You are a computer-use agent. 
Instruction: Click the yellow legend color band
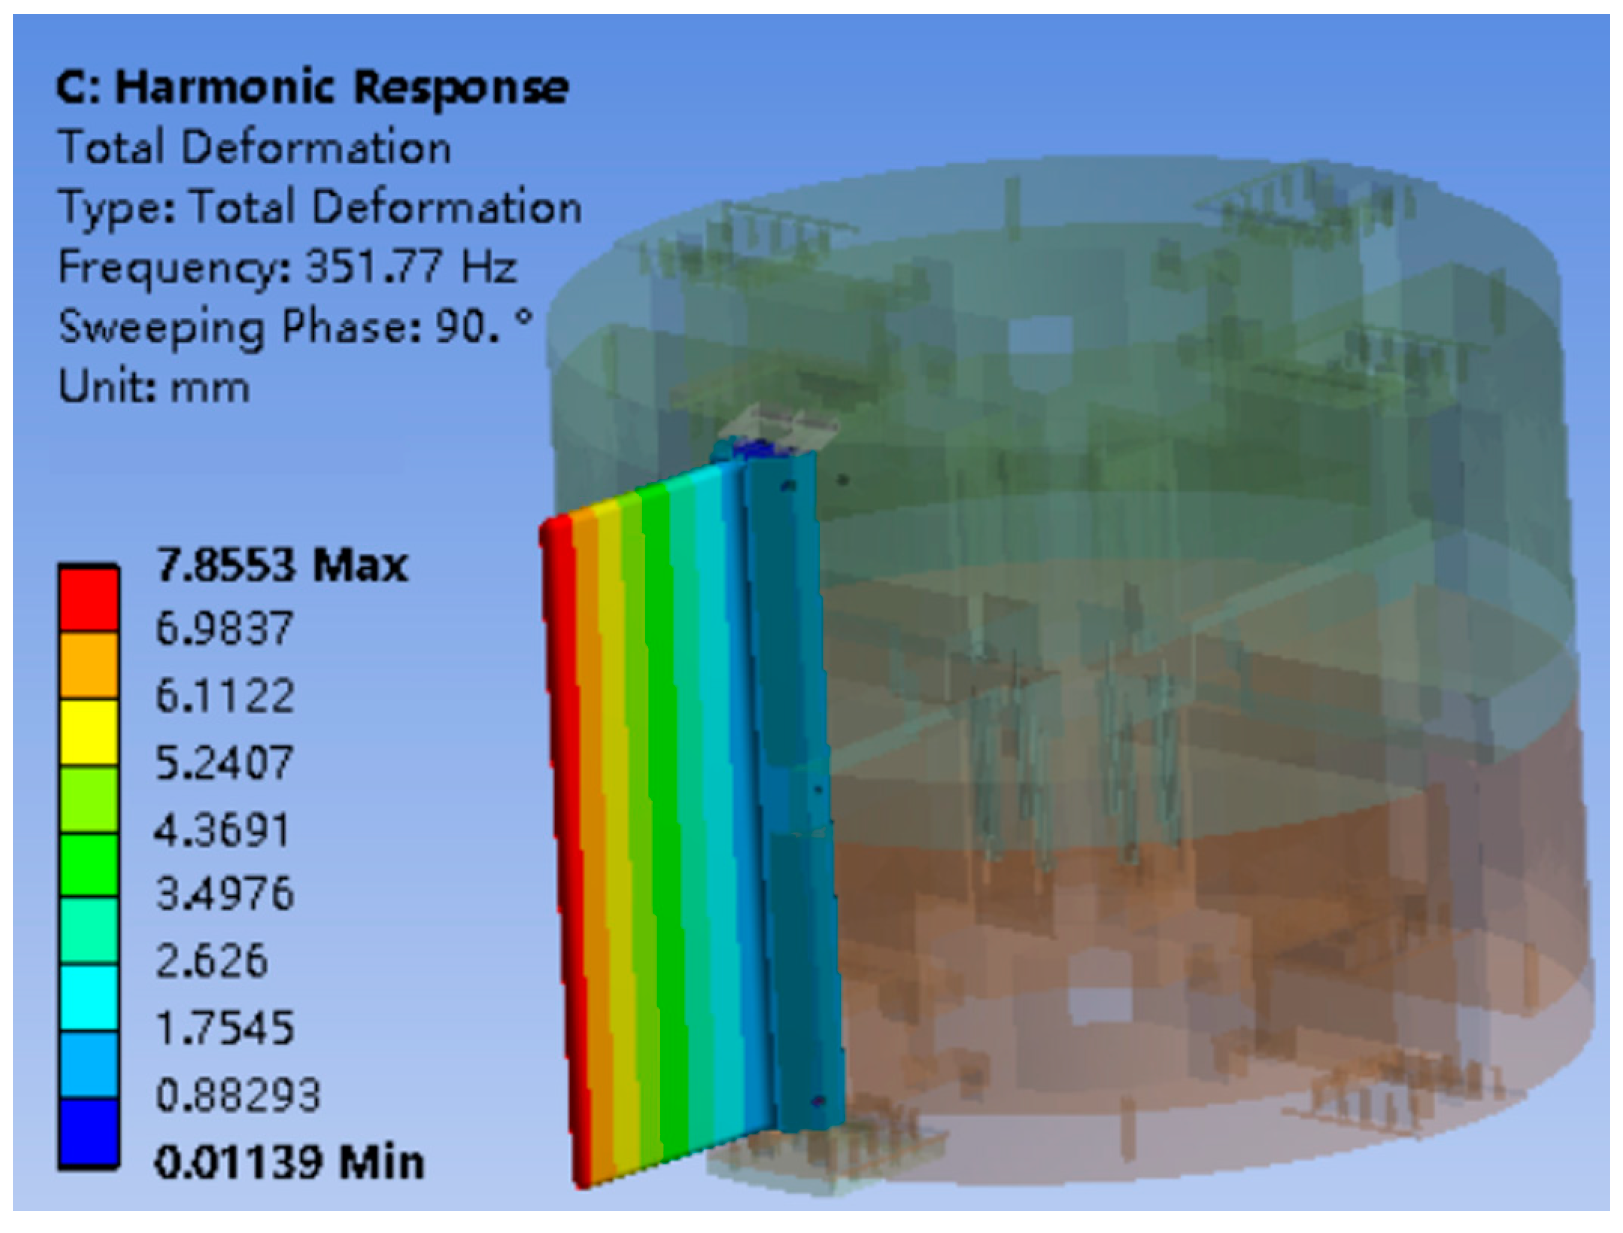(x=88, y=732)
